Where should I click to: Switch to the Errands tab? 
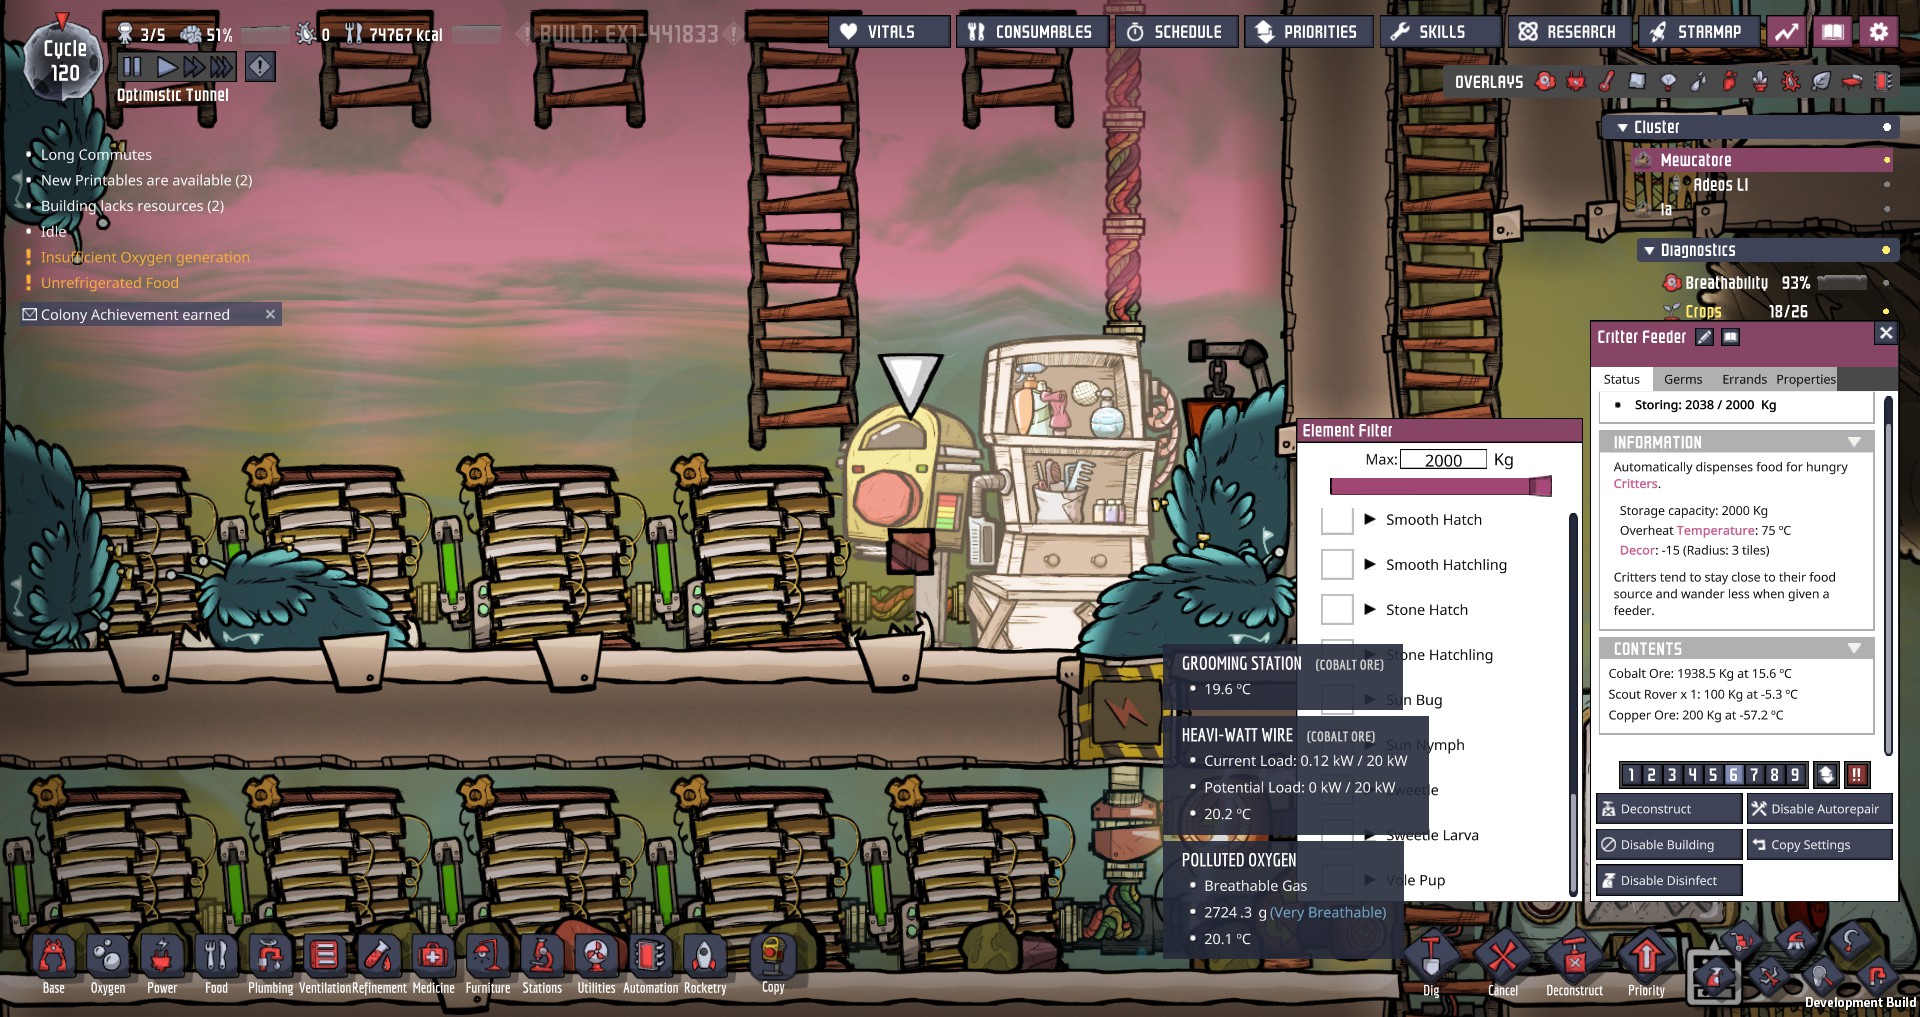1744,379
